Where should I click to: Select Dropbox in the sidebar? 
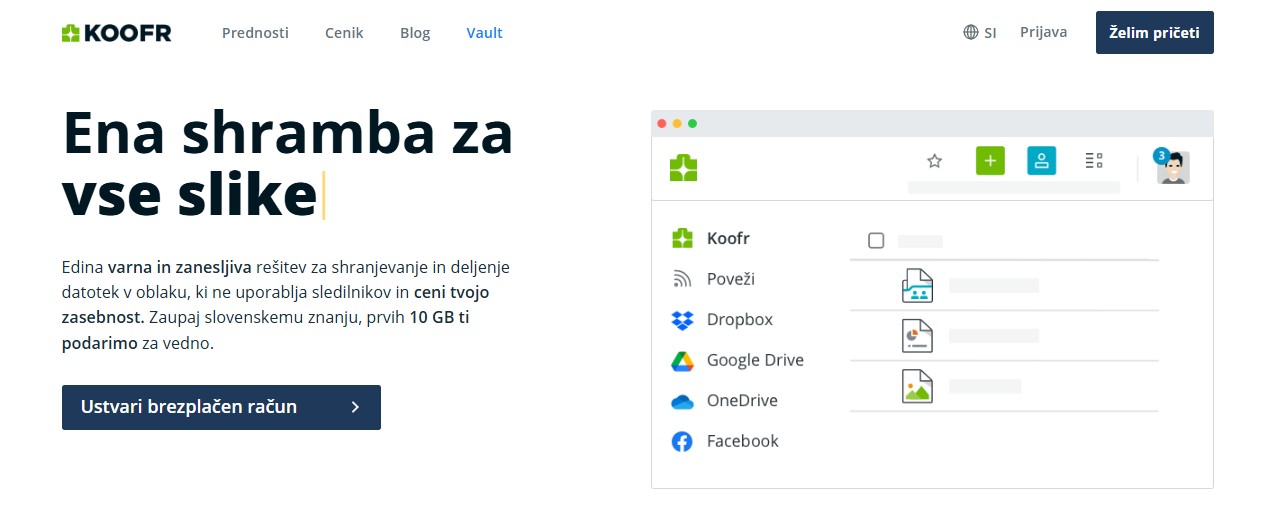(x=722, y=320)
